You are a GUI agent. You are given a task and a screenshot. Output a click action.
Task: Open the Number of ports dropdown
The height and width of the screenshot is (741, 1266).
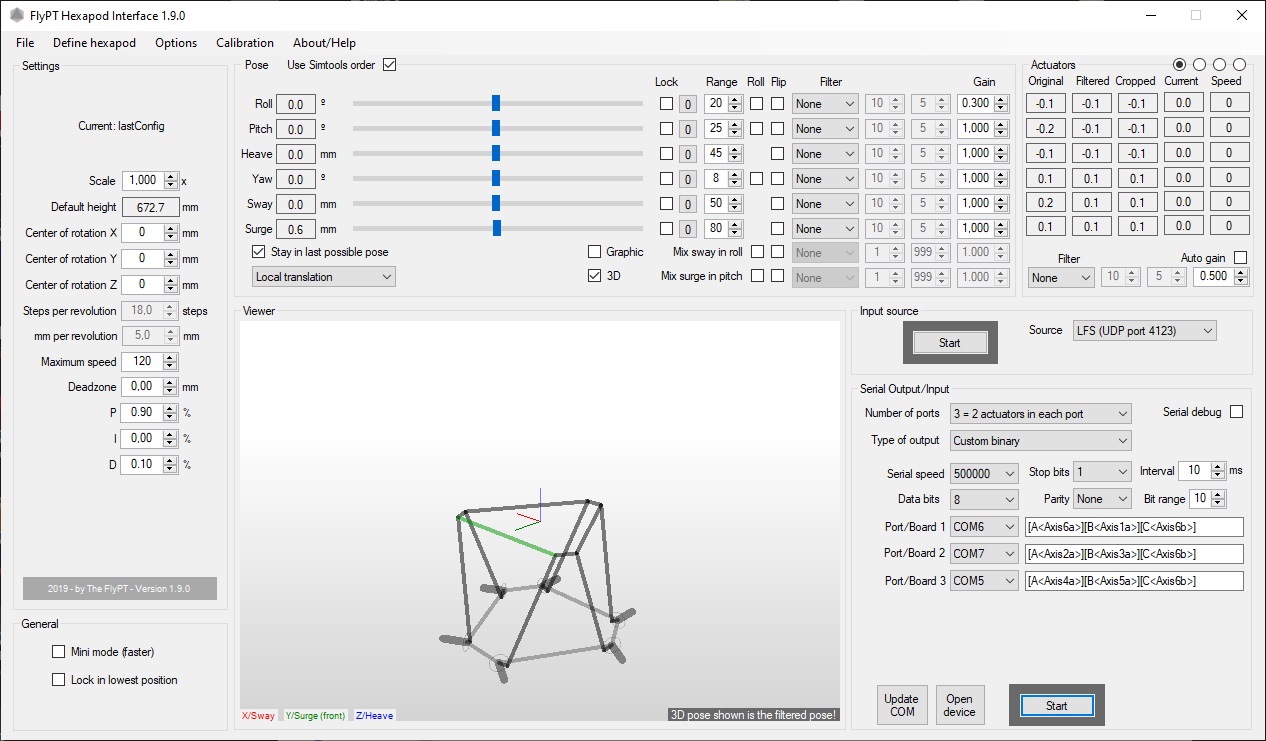point(1040,414)
